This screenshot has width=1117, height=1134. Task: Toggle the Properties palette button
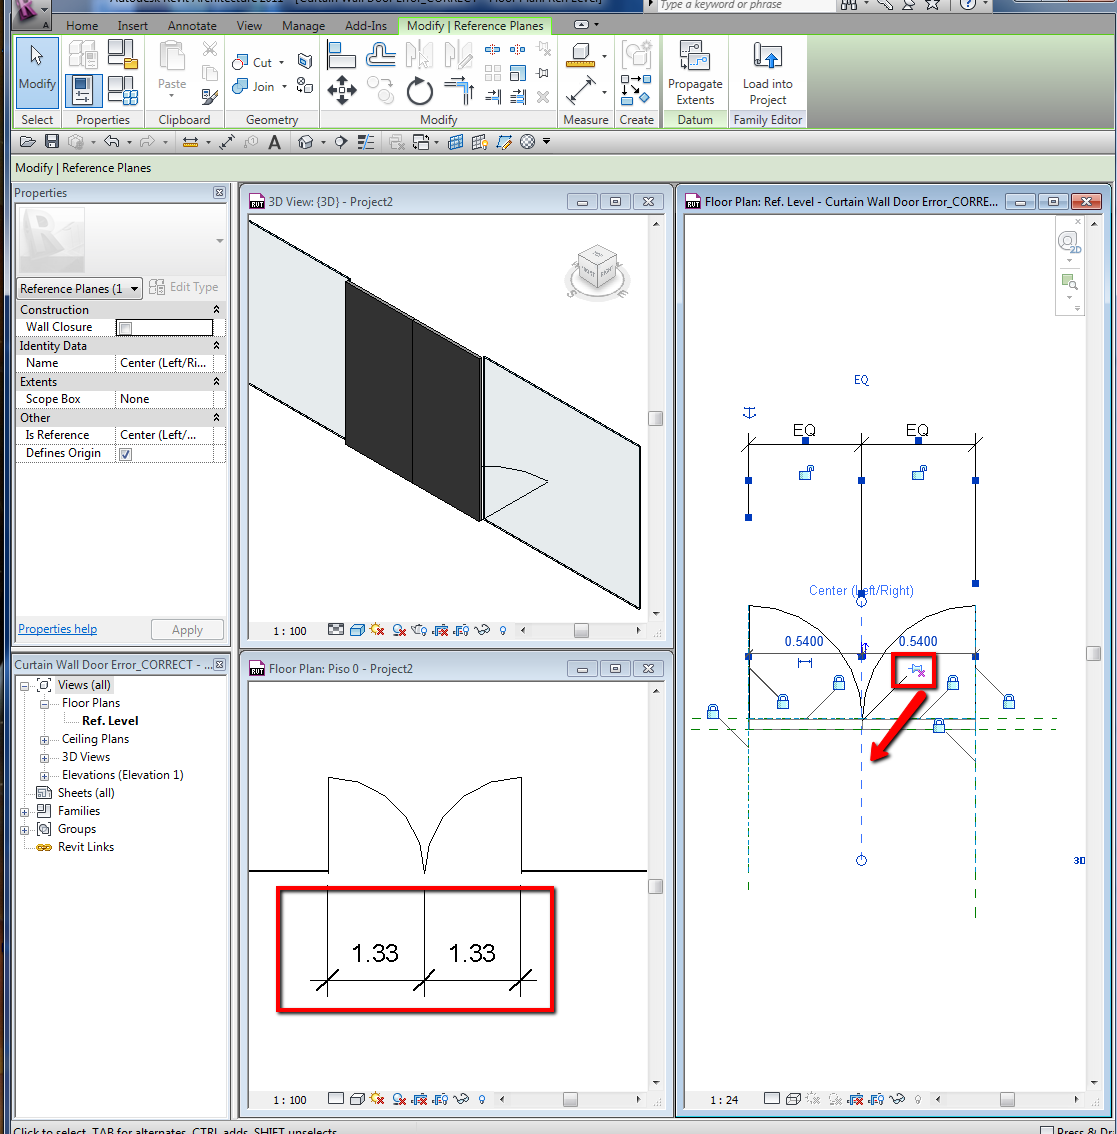pos(82,90)
